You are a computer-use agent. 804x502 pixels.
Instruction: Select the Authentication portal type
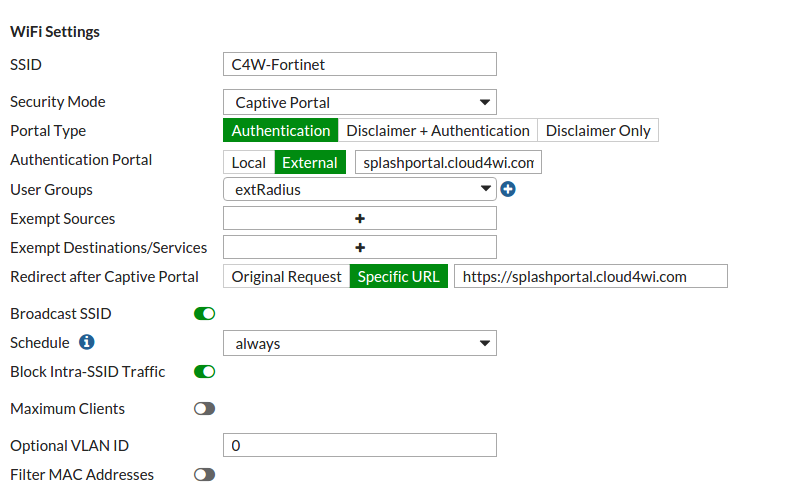280,131
